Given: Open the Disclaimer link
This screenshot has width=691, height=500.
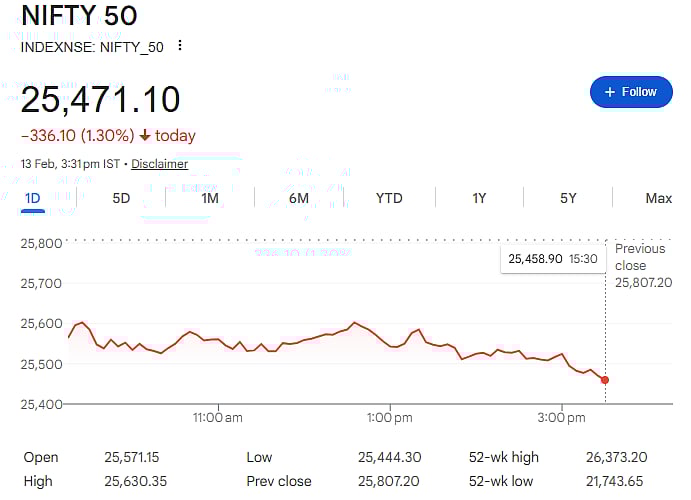Looking at the screenshot, I should coord(159,164).
